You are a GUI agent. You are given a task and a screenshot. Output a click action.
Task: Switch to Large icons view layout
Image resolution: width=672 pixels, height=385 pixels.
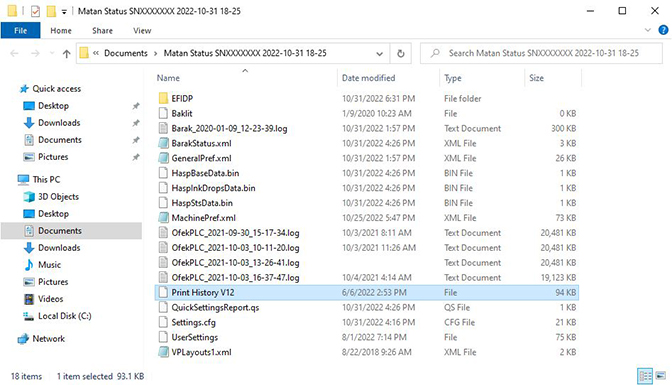tap(661, 376)
